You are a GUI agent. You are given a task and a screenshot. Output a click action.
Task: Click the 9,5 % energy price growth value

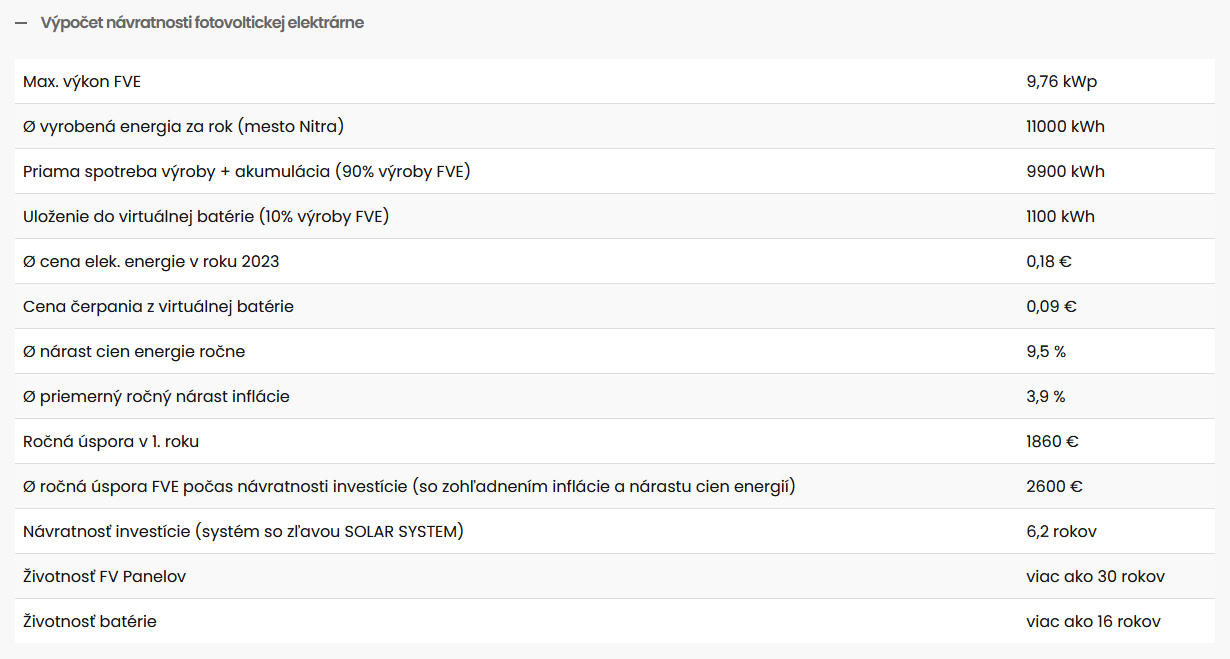pos(1046,352)
